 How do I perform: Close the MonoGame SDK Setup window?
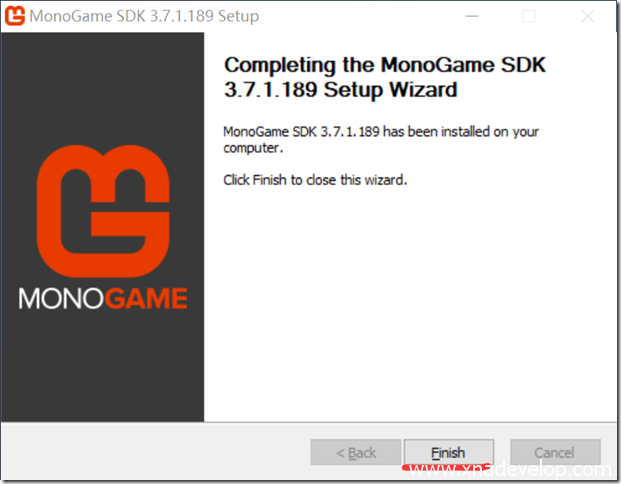(587, 16)
